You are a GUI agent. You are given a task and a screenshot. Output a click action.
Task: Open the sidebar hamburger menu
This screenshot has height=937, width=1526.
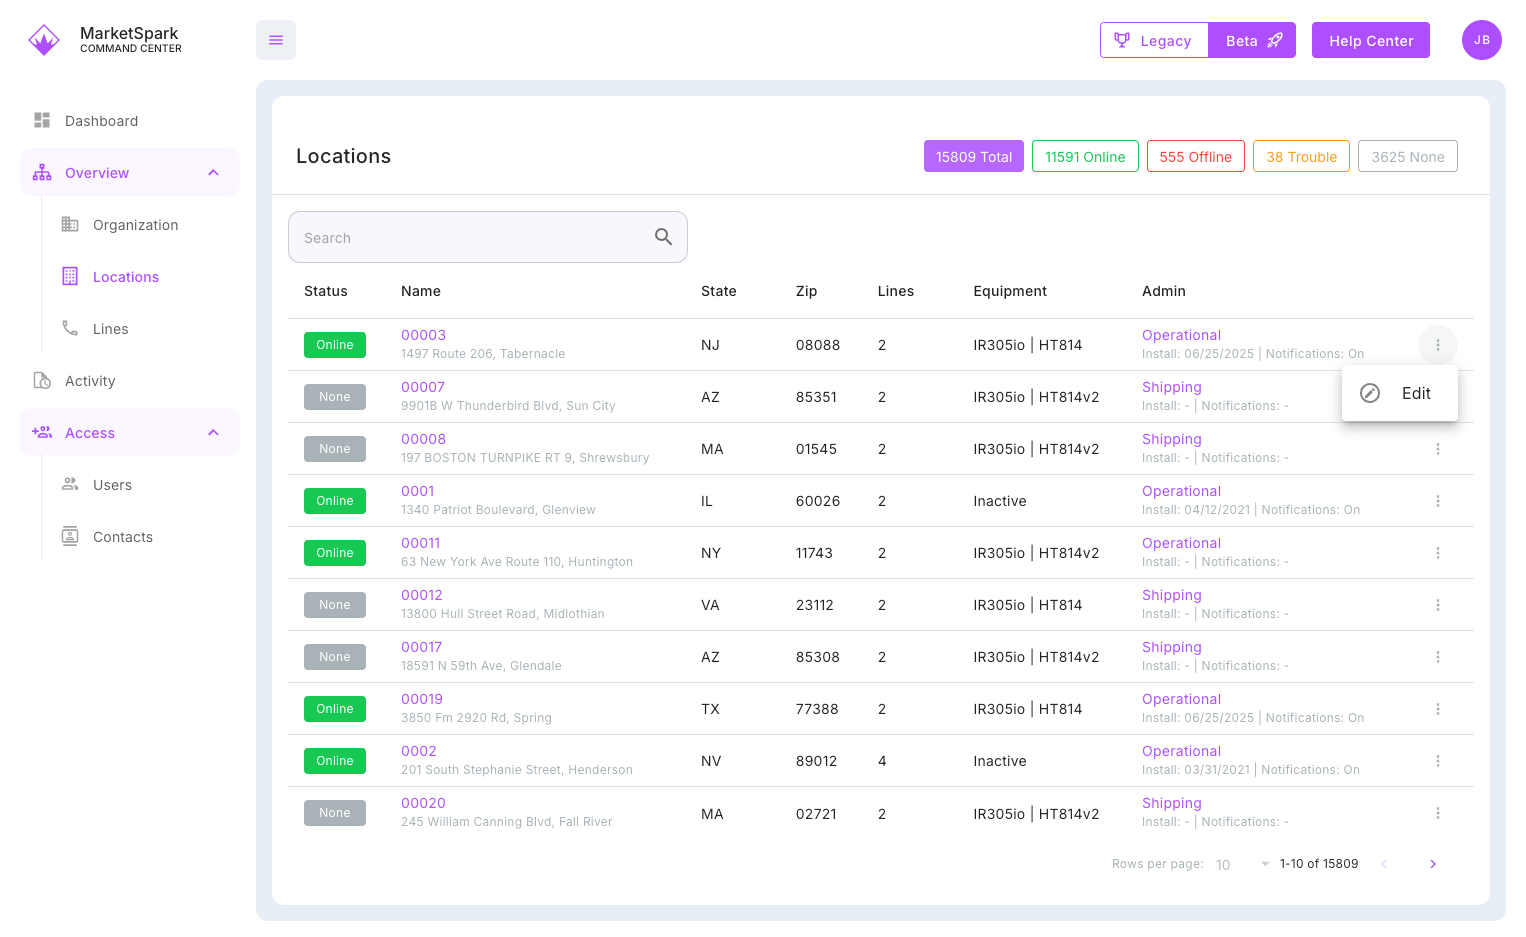tap(276, 40)
